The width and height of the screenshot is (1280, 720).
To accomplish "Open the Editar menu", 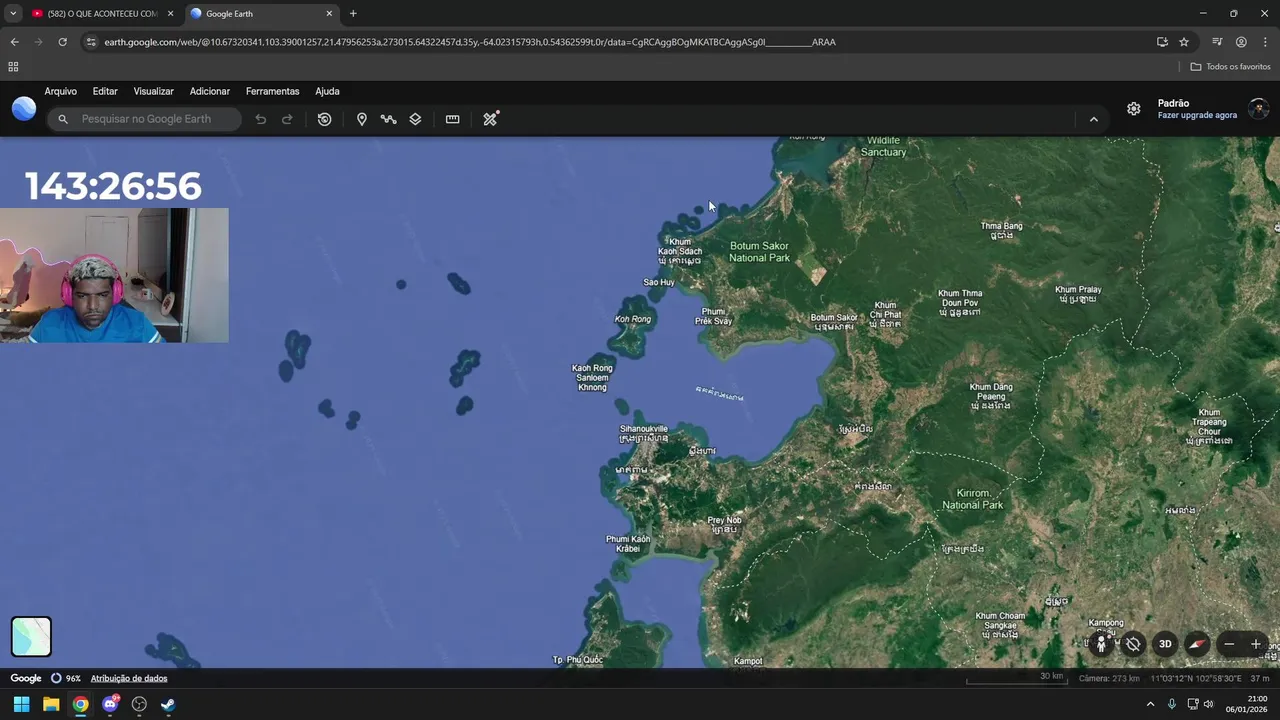I will [105, 91].
